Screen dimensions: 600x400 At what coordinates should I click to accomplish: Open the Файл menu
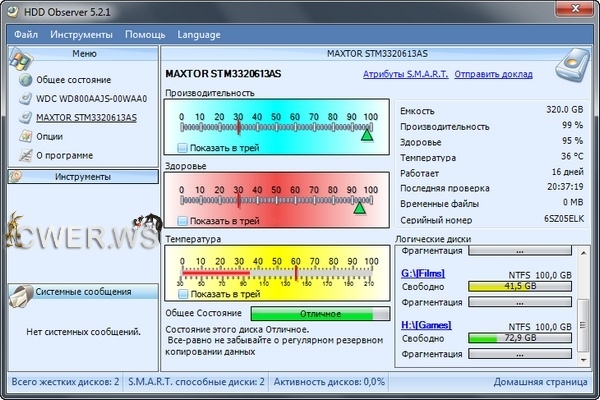coord(27,34)
